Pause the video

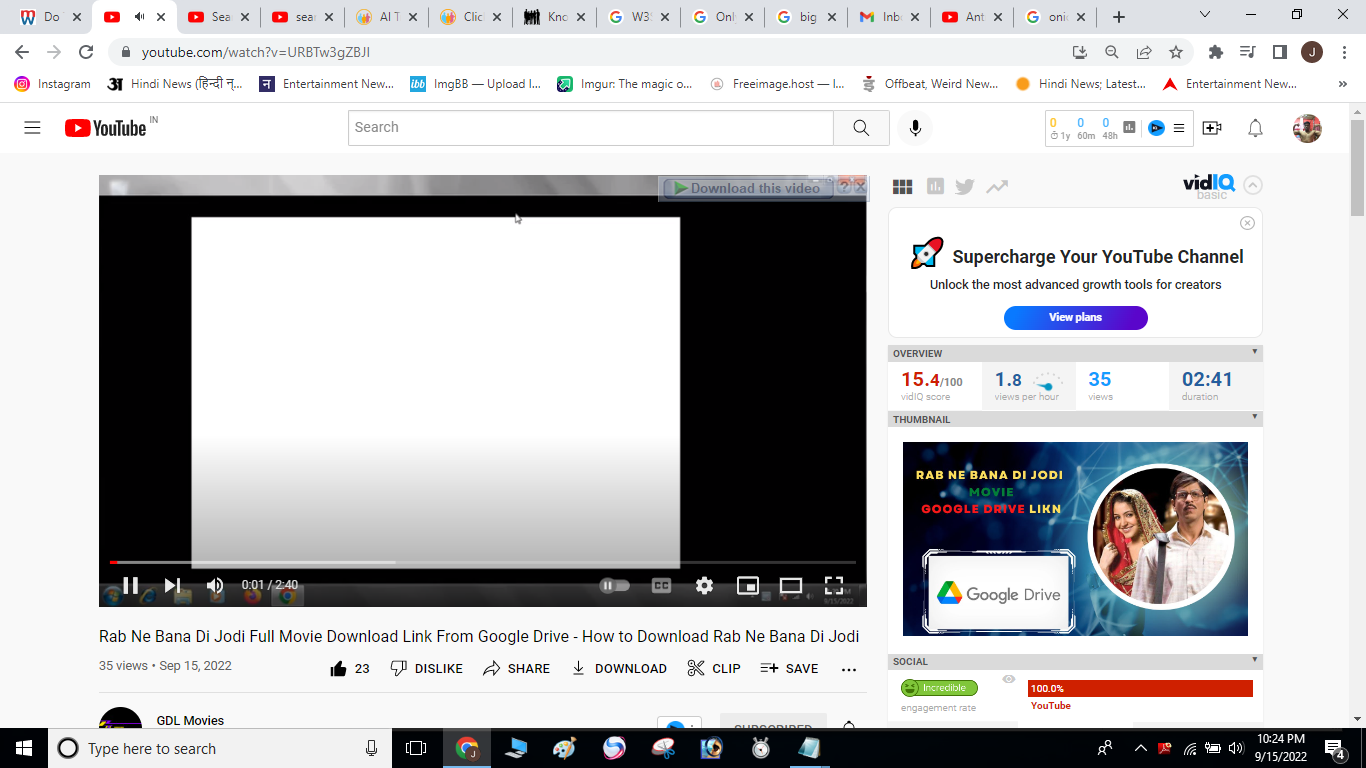tap(130, 585)
